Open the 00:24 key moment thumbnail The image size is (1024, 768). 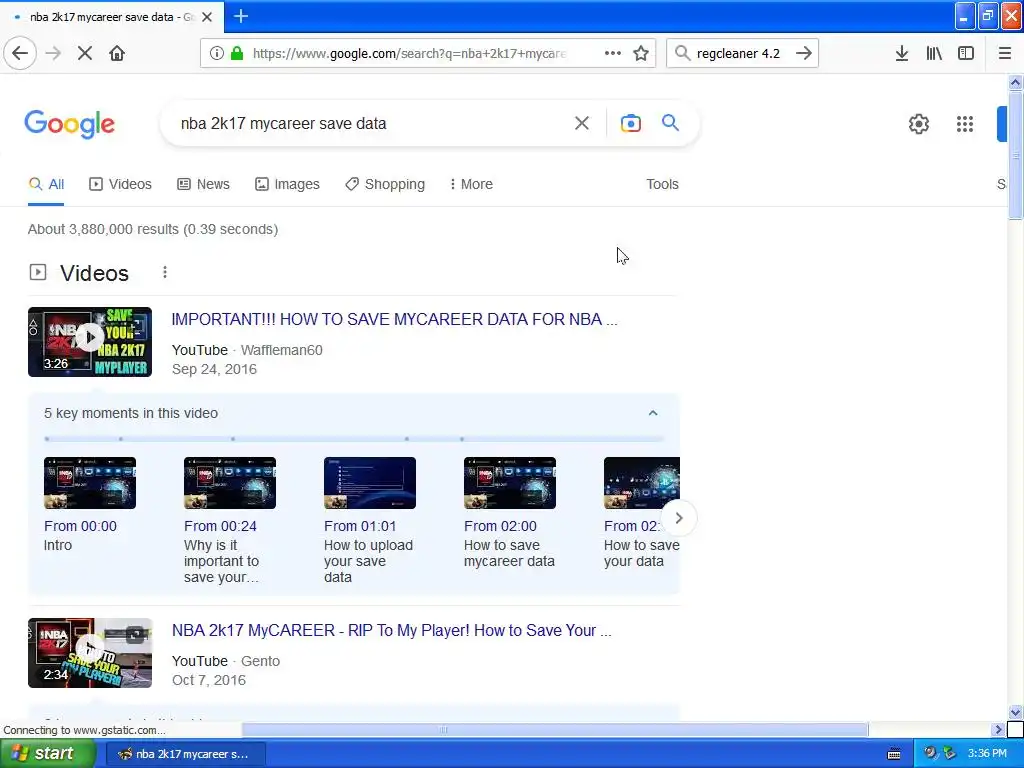click(230, 483)
